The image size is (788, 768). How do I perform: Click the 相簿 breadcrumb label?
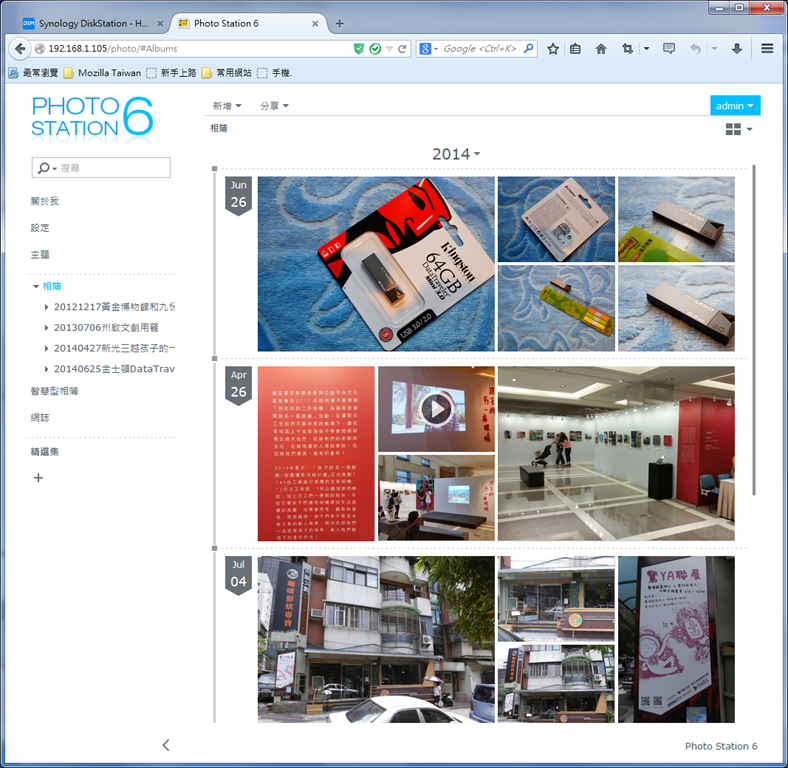point(219,128)
